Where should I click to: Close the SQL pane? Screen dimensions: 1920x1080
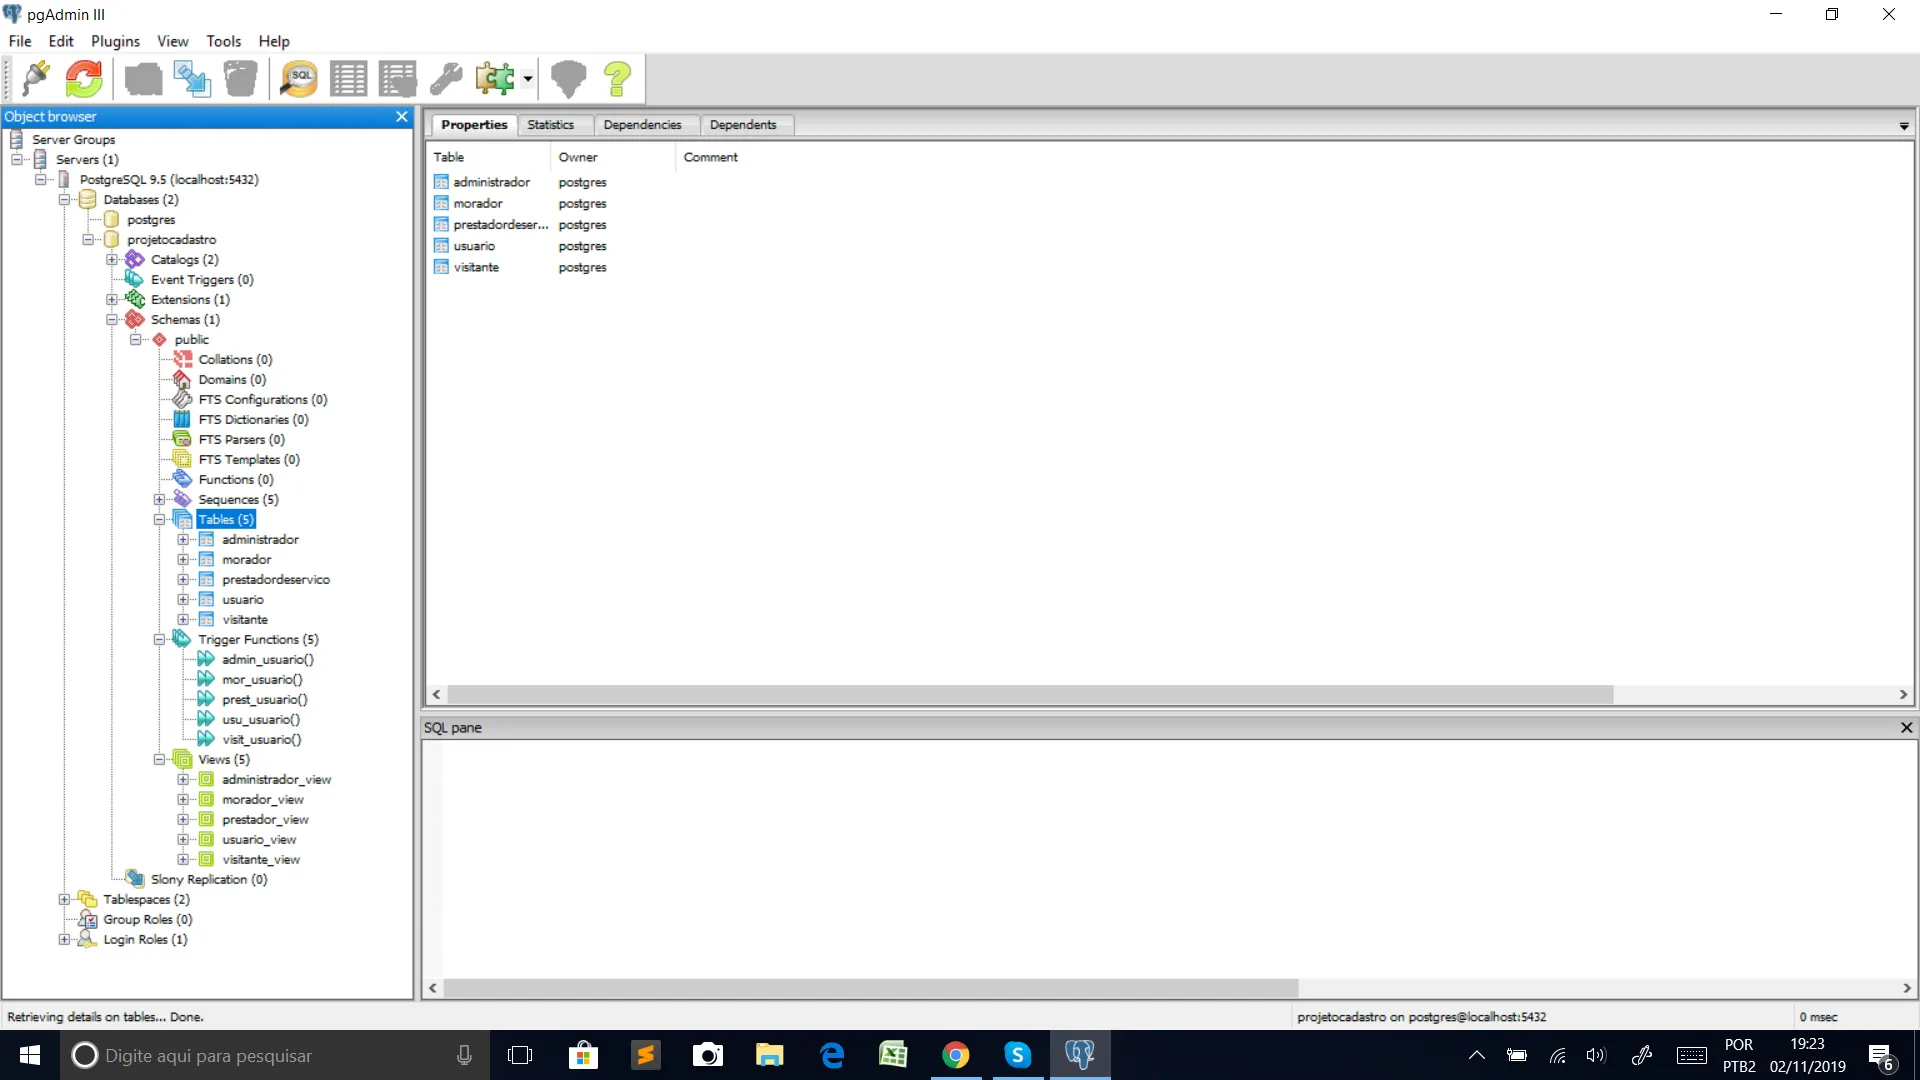point(1906,728)
